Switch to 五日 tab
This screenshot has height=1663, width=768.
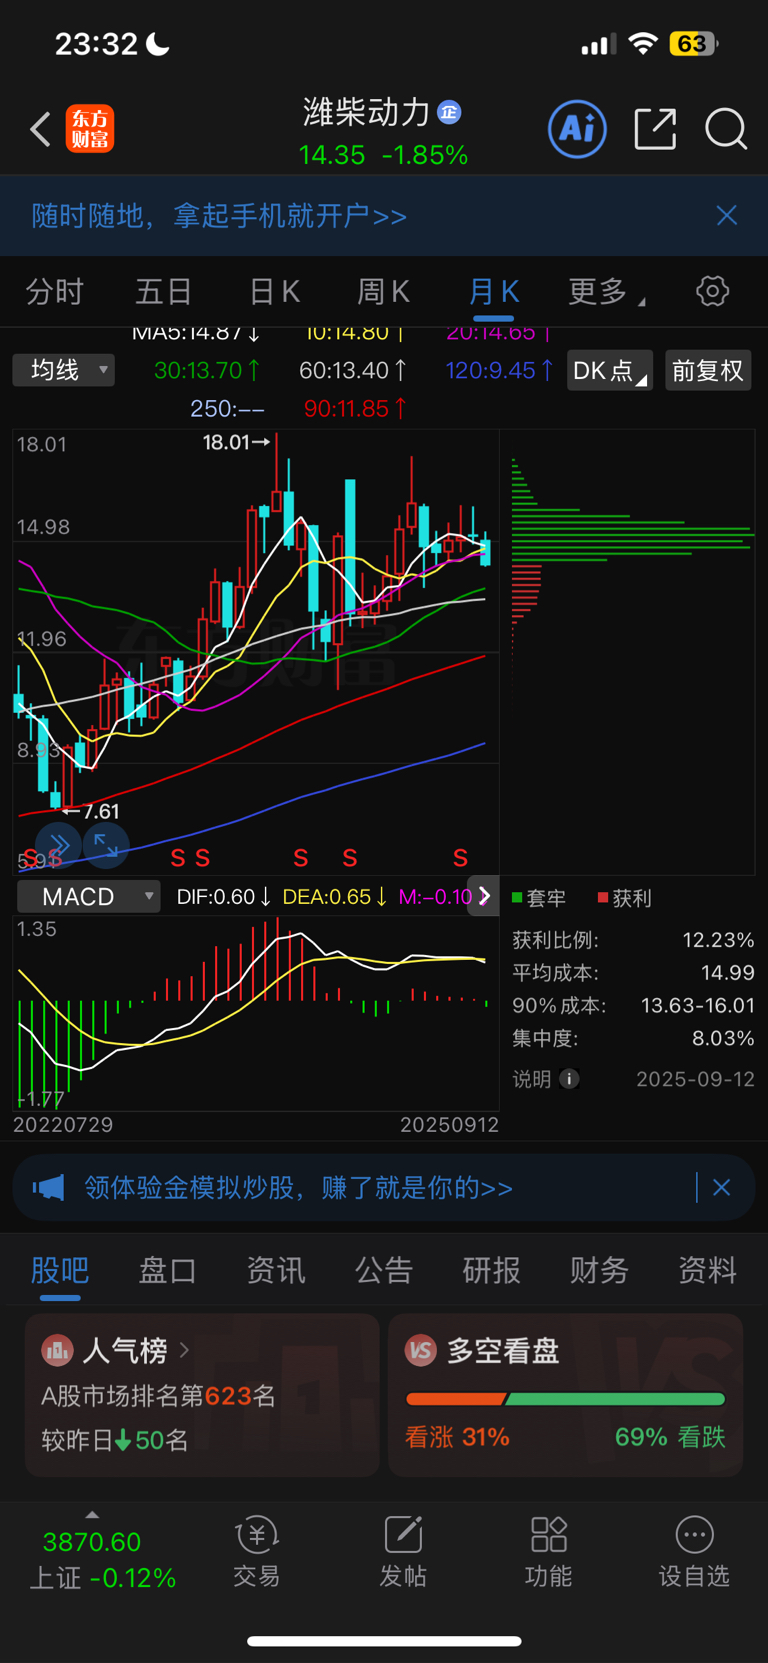pos(164,291)
